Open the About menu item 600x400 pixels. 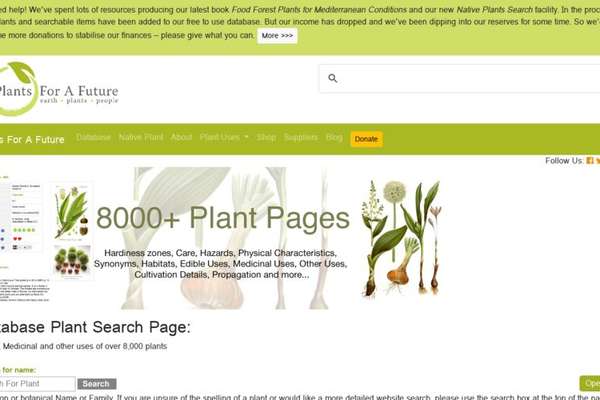click(181, 137)
